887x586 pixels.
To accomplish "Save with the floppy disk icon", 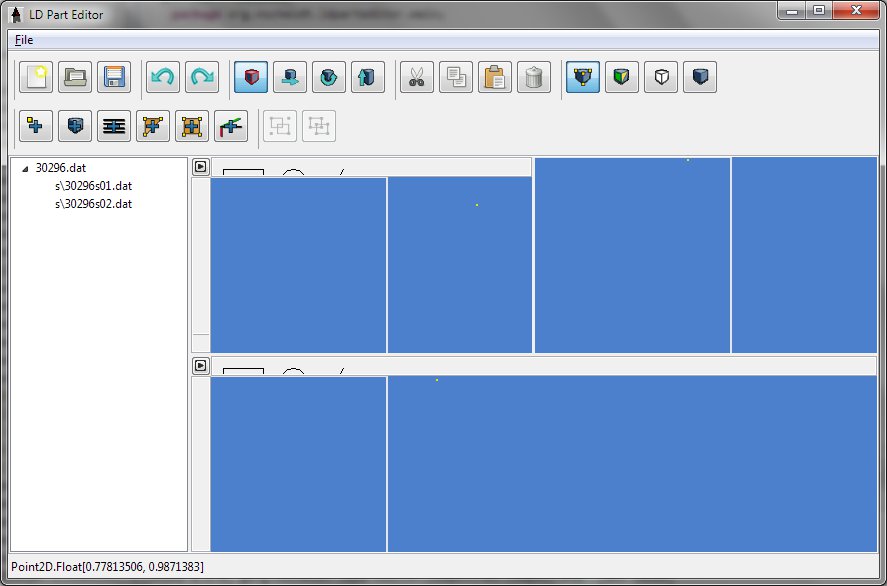I will (x=114, y=77).
